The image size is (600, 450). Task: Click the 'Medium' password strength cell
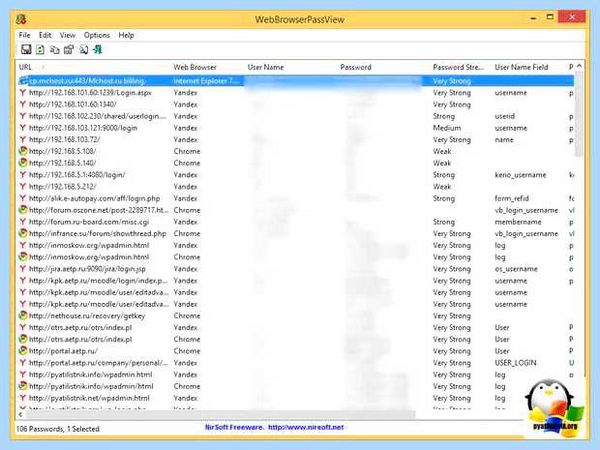(447, 128)
